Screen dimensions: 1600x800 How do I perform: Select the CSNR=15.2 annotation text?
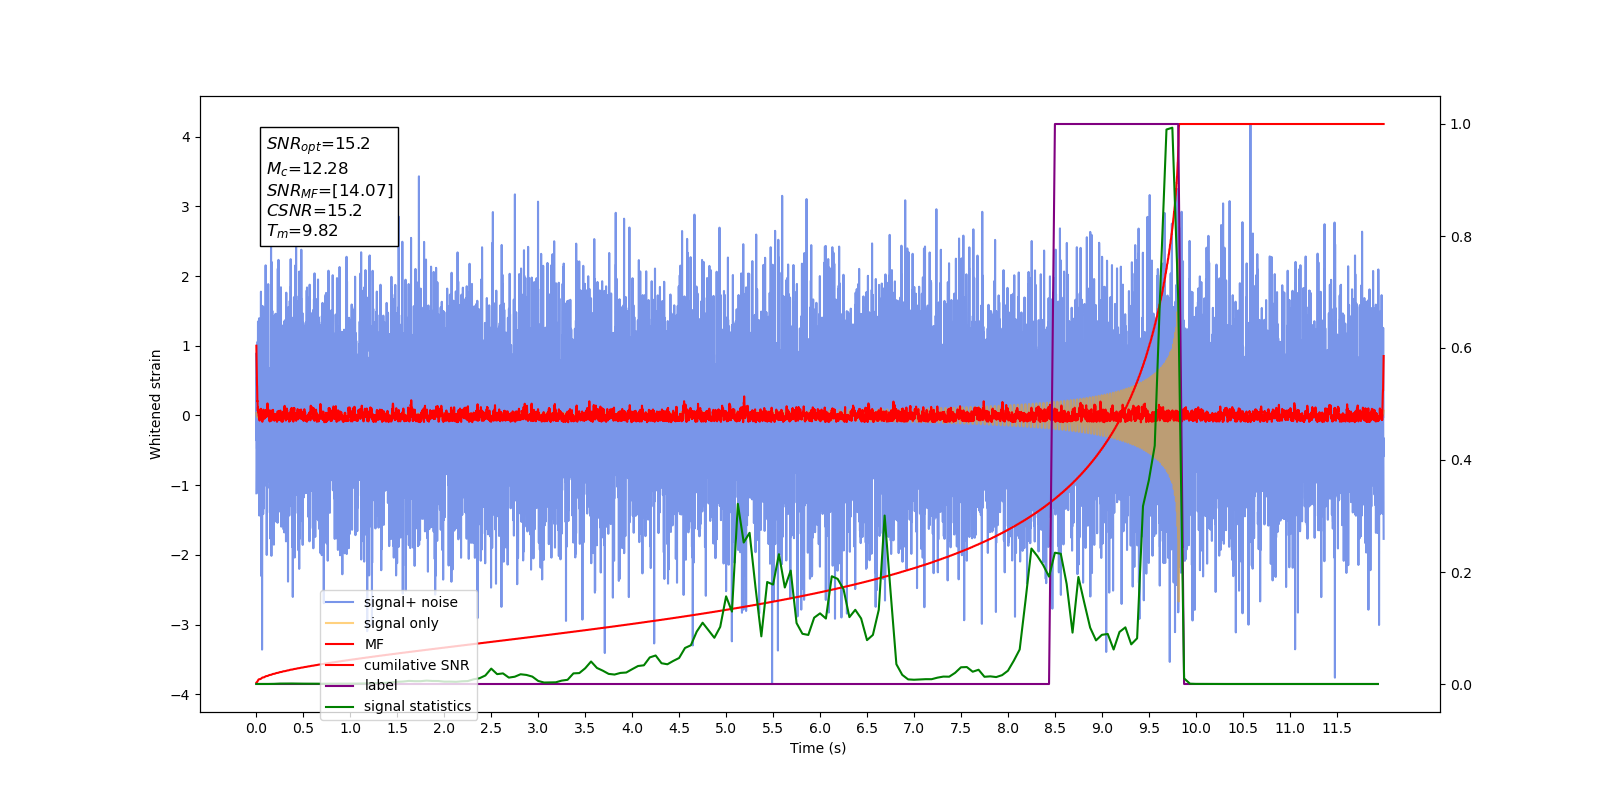(314, 210)
